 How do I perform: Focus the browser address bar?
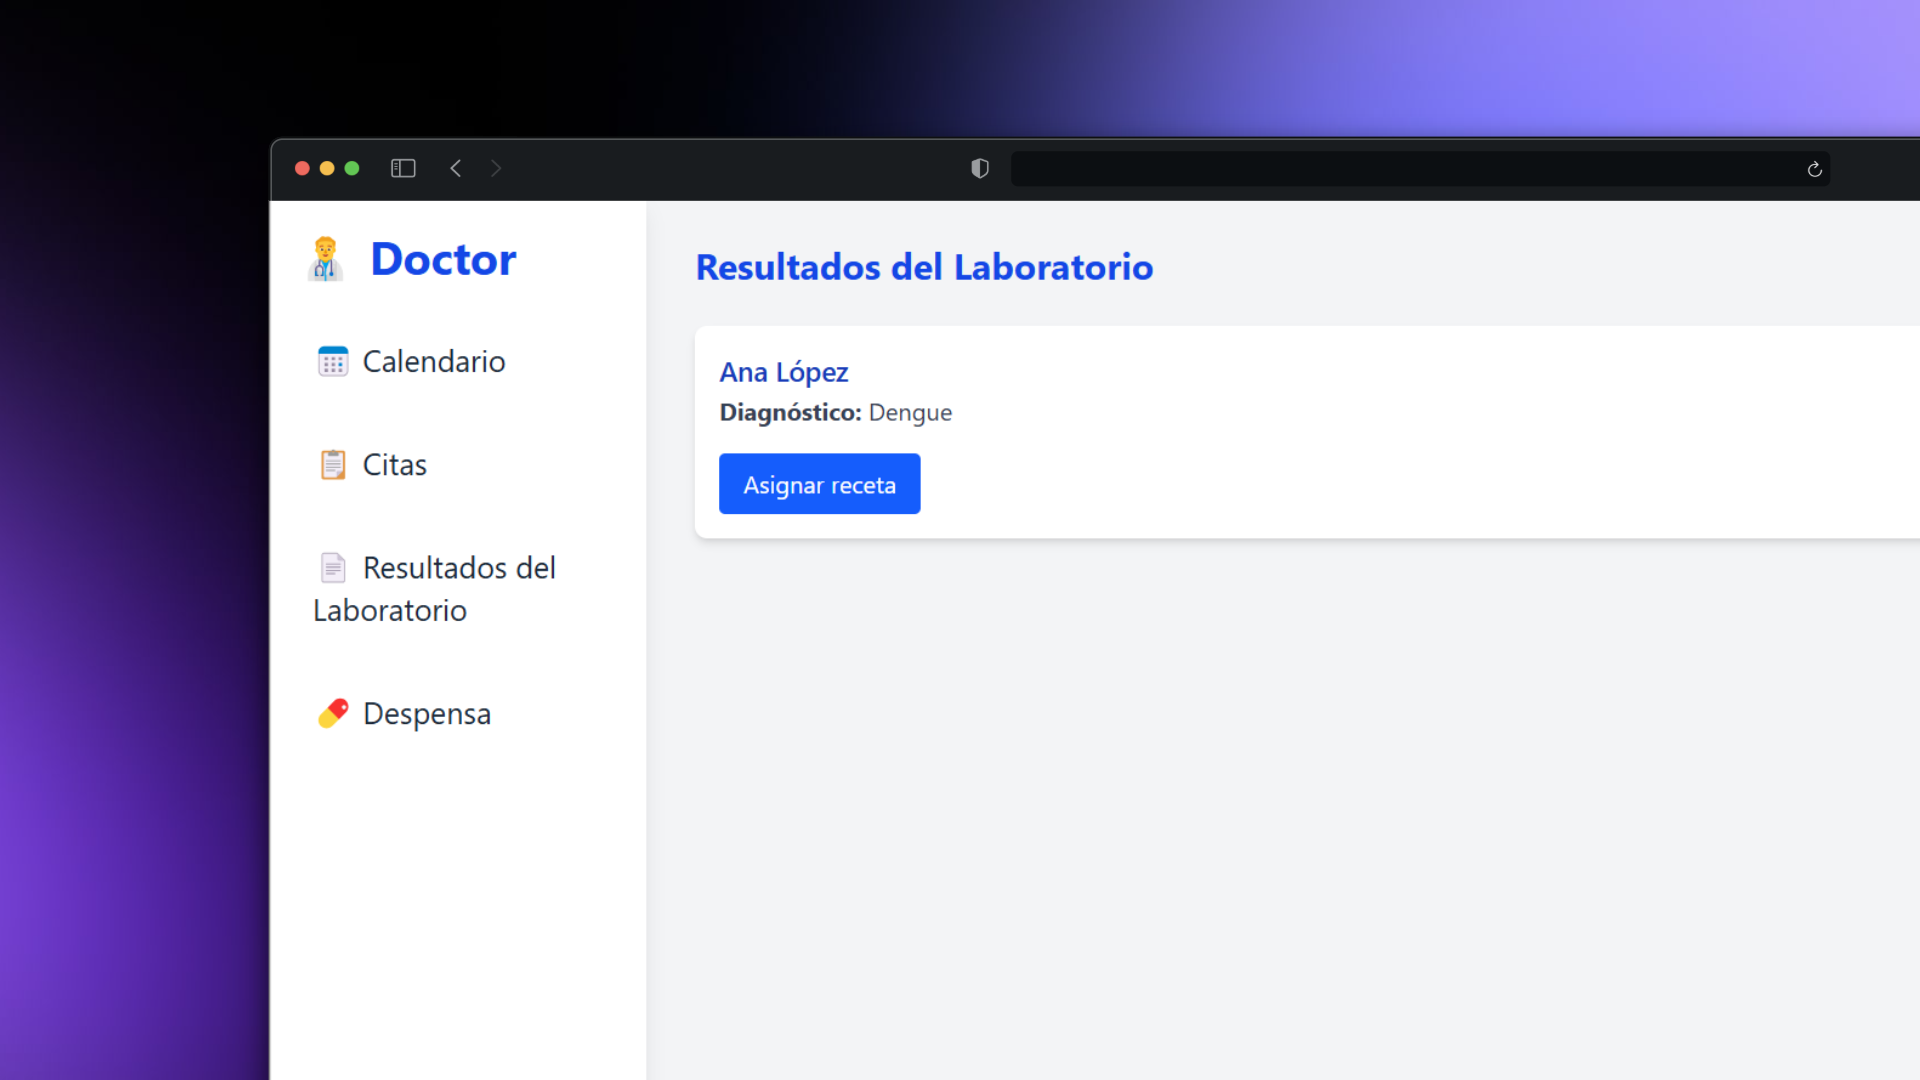point(1420,168)
